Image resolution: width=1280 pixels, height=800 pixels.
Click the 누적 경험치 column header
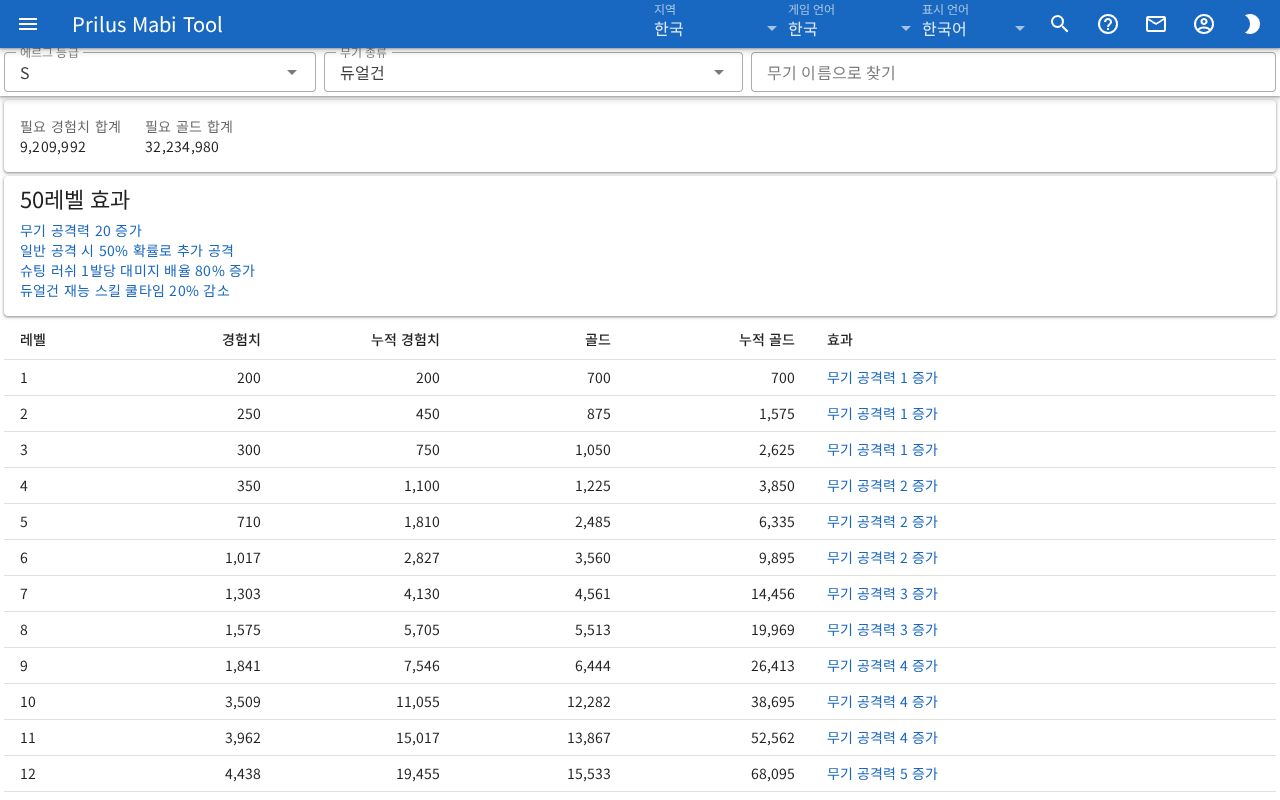(405, 340)
